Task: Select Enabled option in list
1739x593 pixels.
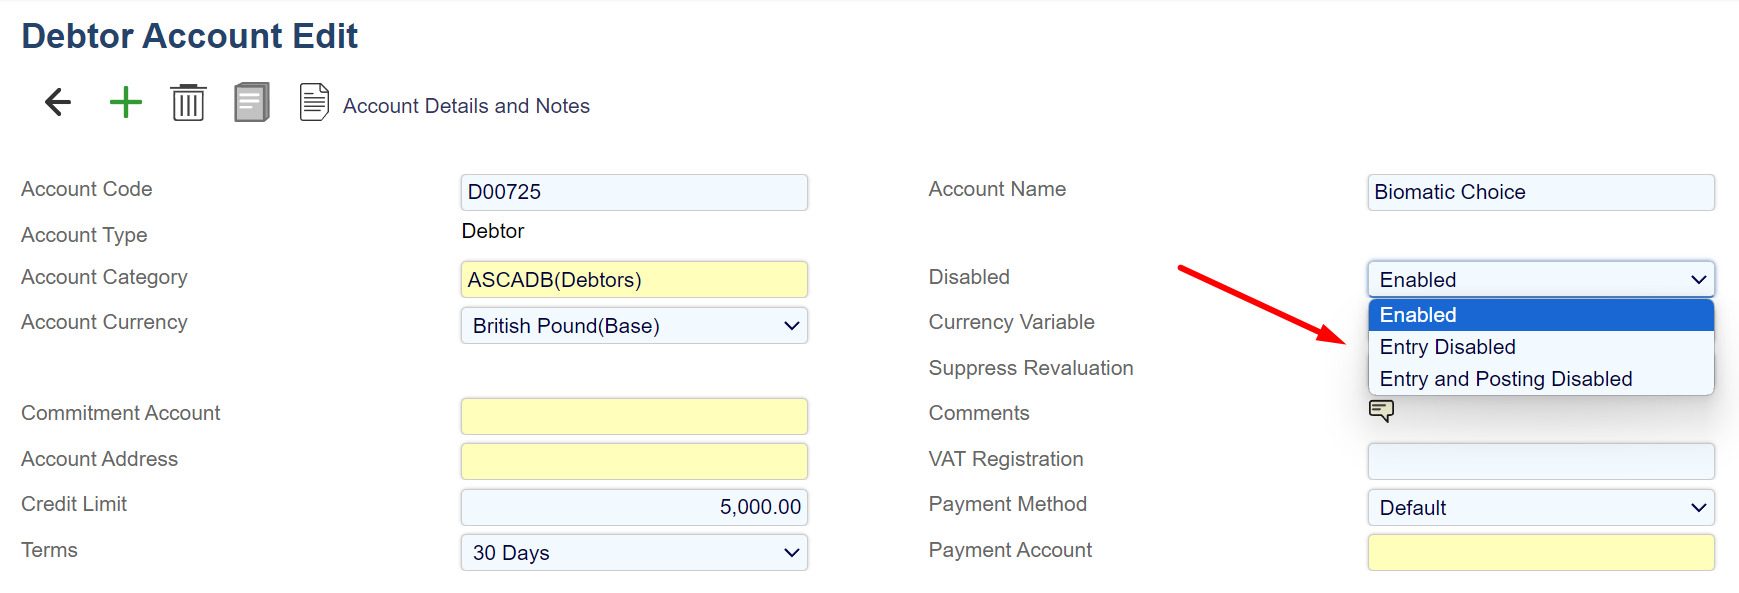Action: (1540, 315)
